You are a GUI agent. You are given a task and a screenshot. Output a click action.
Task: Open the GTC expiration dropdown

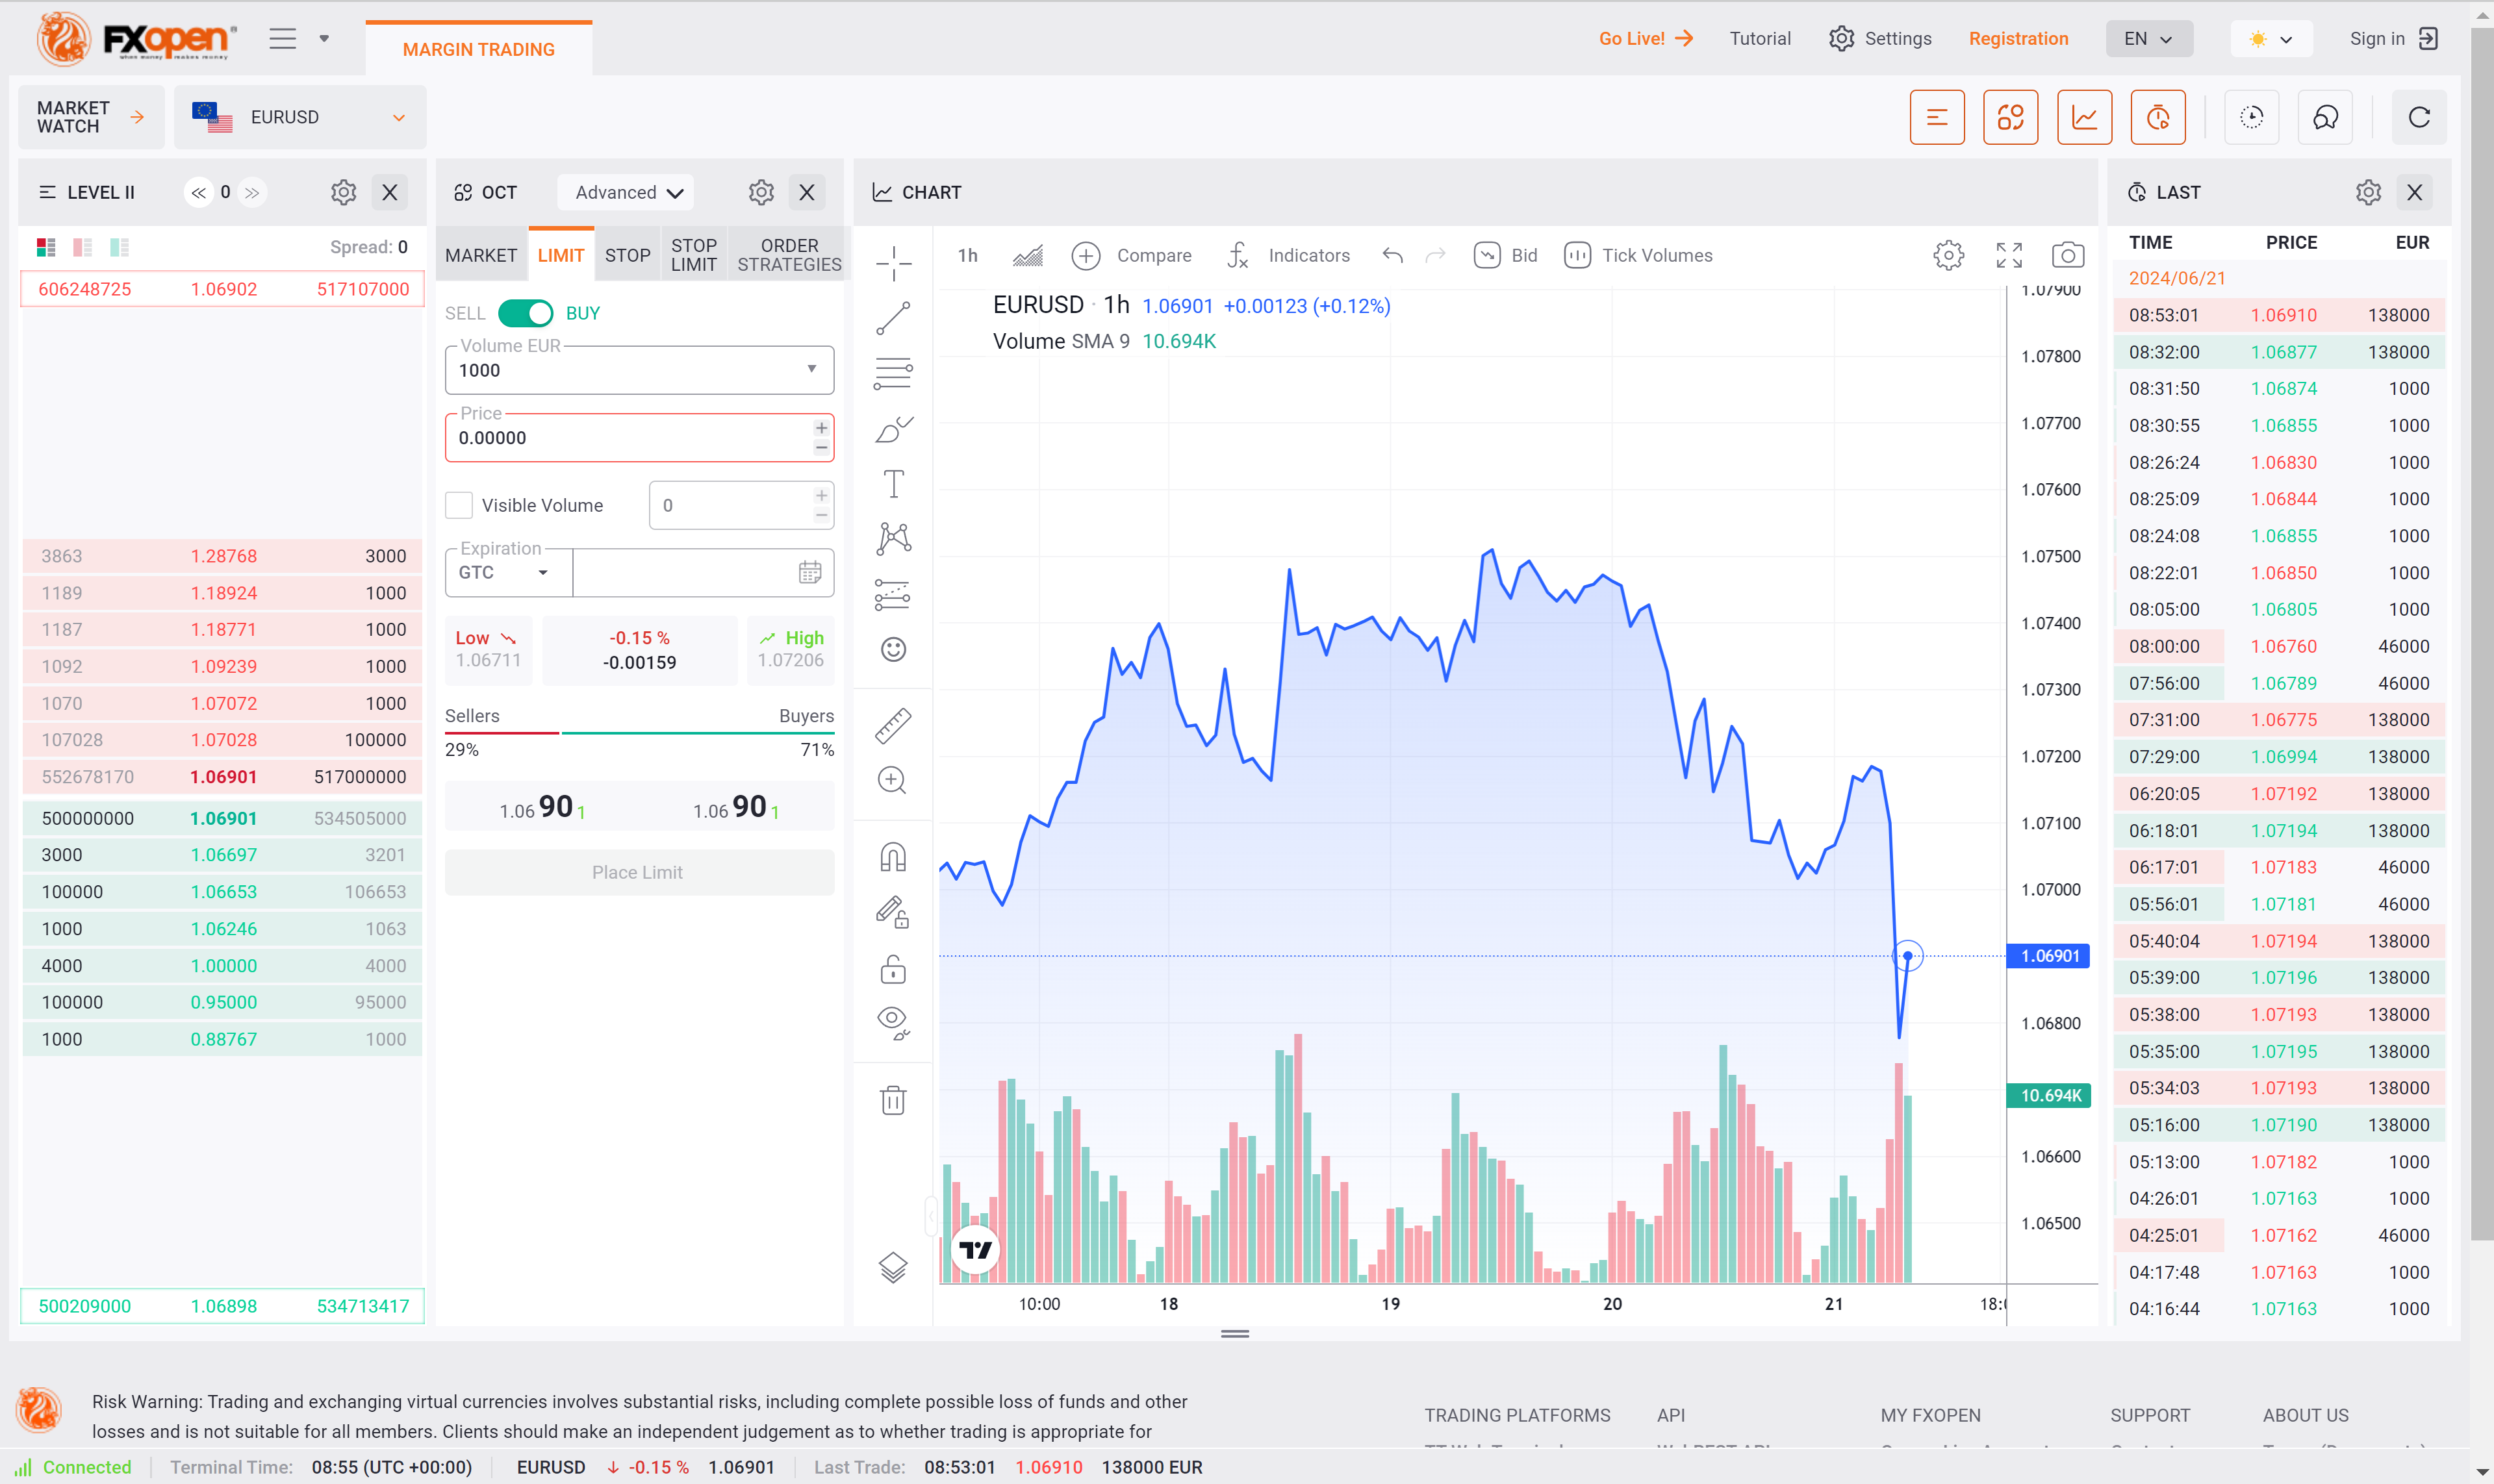coord(508,572)
